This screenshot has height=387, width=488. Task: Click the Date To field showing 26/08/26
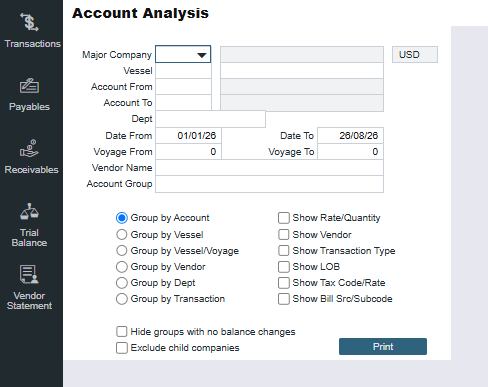click(350, 136)
